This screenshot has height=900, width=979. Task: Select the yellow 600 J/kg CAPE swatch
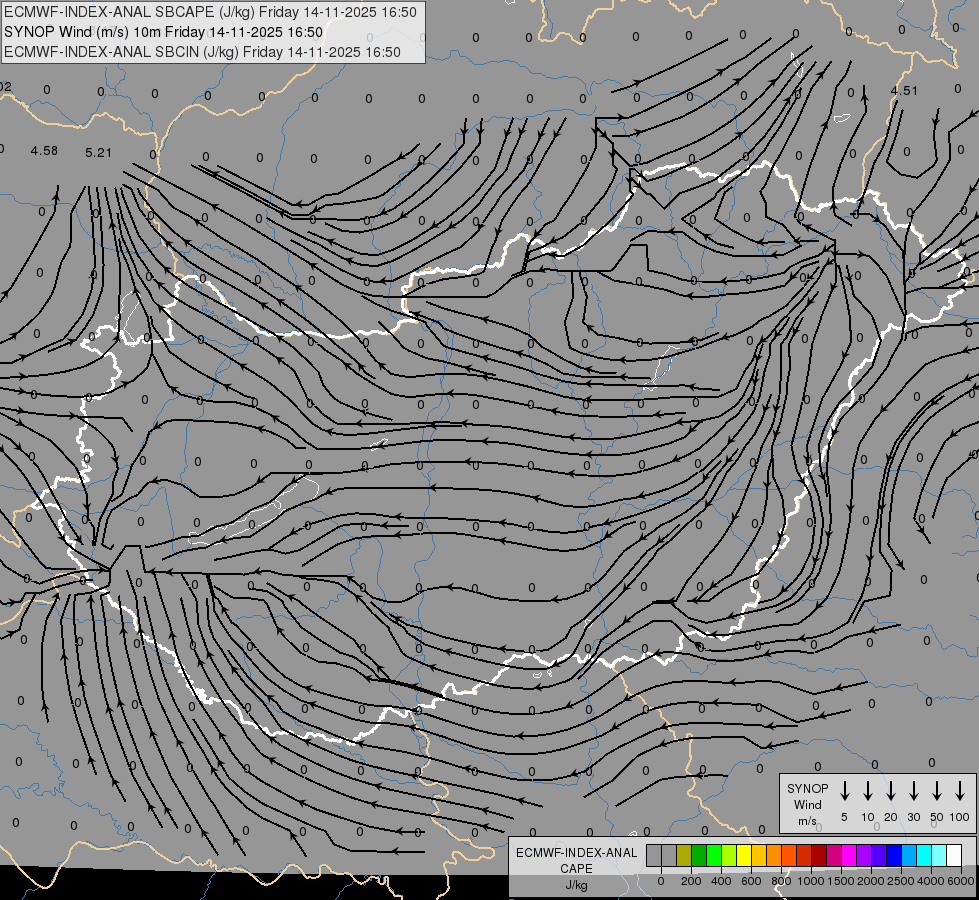click(x=744, y=855)
